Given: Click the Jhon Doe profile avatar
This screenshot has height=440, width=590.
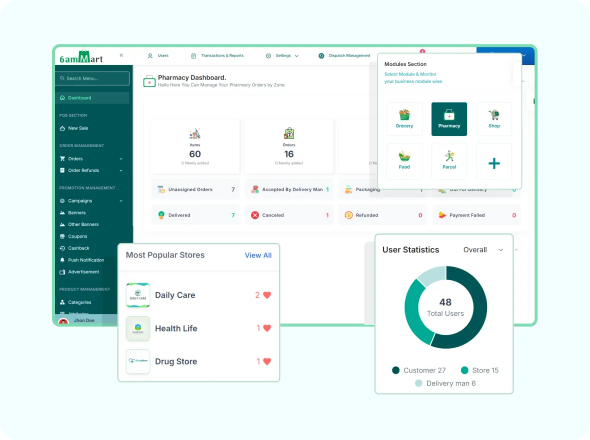Looking at the screenshot, I should click(63, 321).
